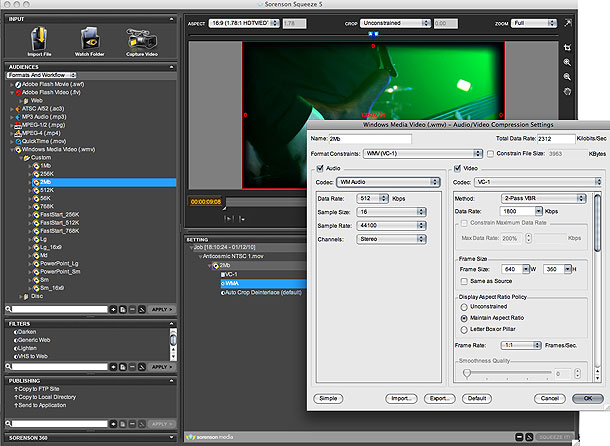610x446 pixels.
Task: Select the 512K preset in Custom
Action: coord(47,191)
